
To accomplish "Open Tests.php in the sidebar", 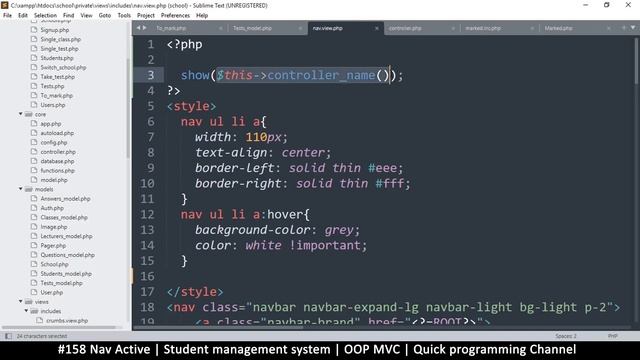I will click(52, 86).
